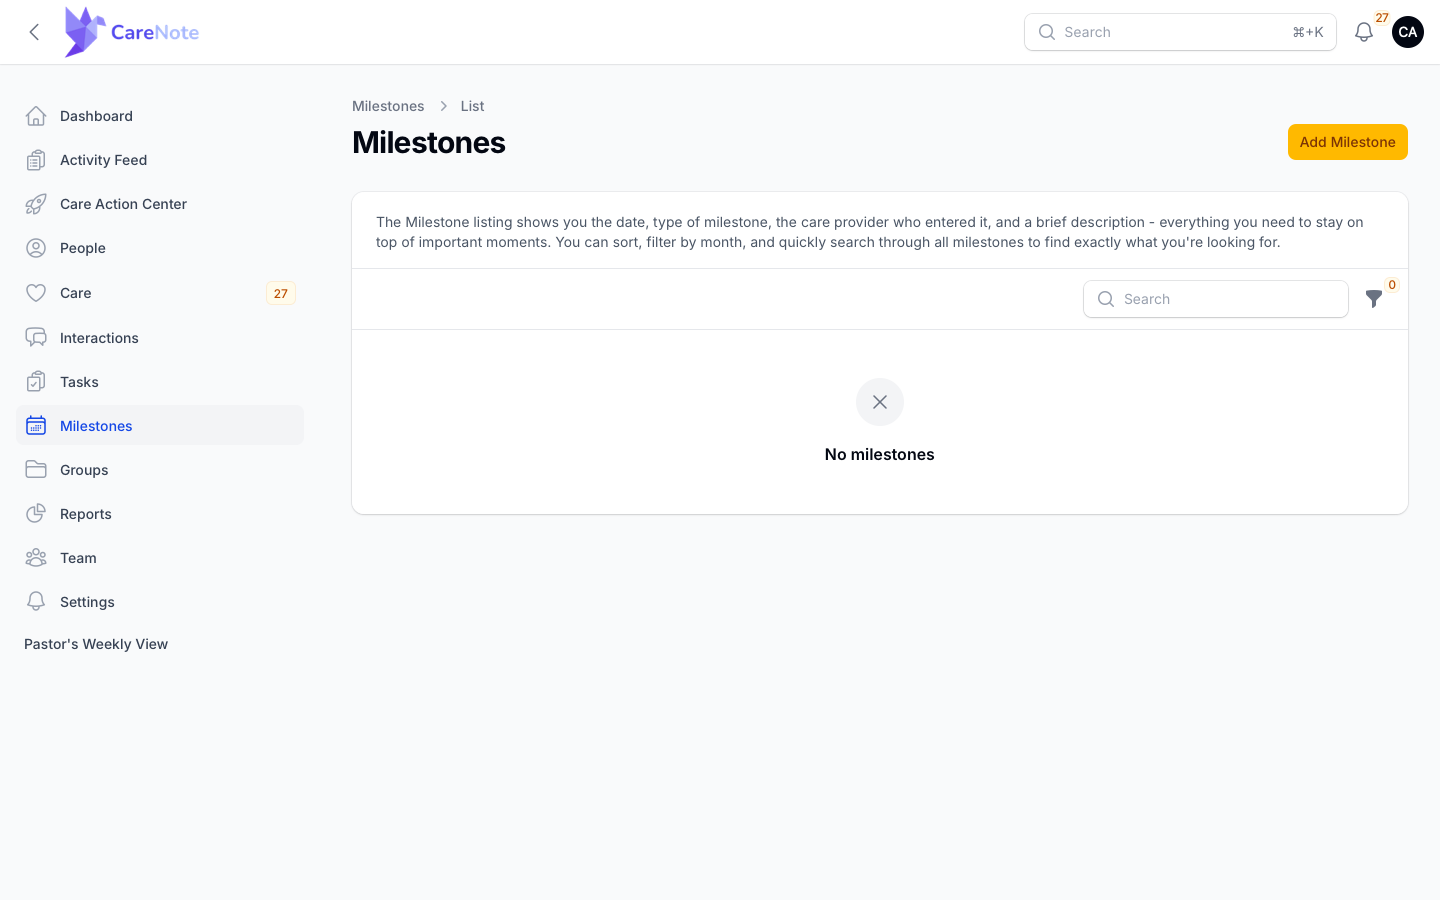Go to Dashboard in the sidebar
Image resolution: width=1440 pixels, height=900 pixels.
[x=160, y=116]
